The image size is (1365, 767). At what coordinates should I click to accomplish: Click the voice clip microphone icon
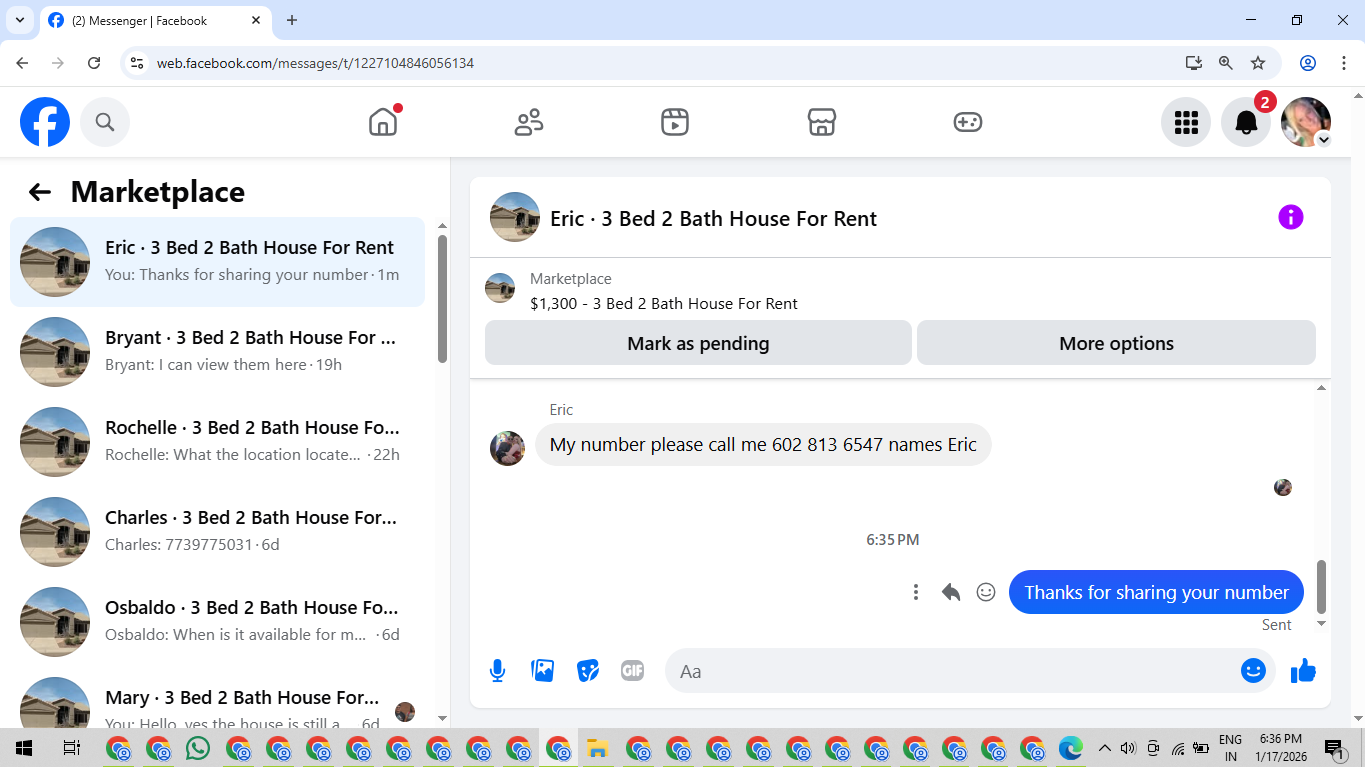pos(497,671)
